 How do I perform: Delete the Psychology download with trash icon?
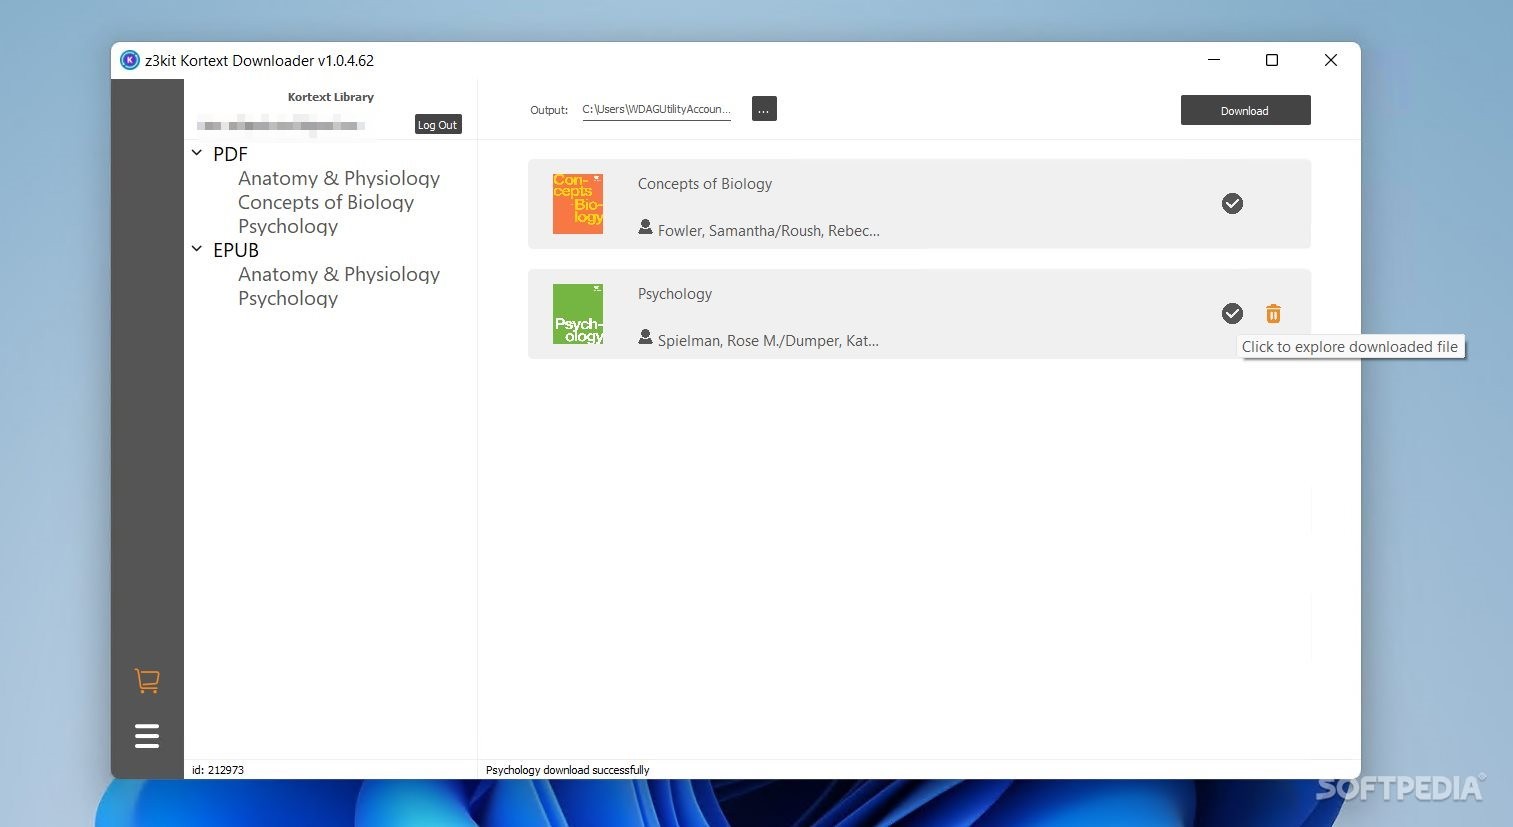(1273, 314)
